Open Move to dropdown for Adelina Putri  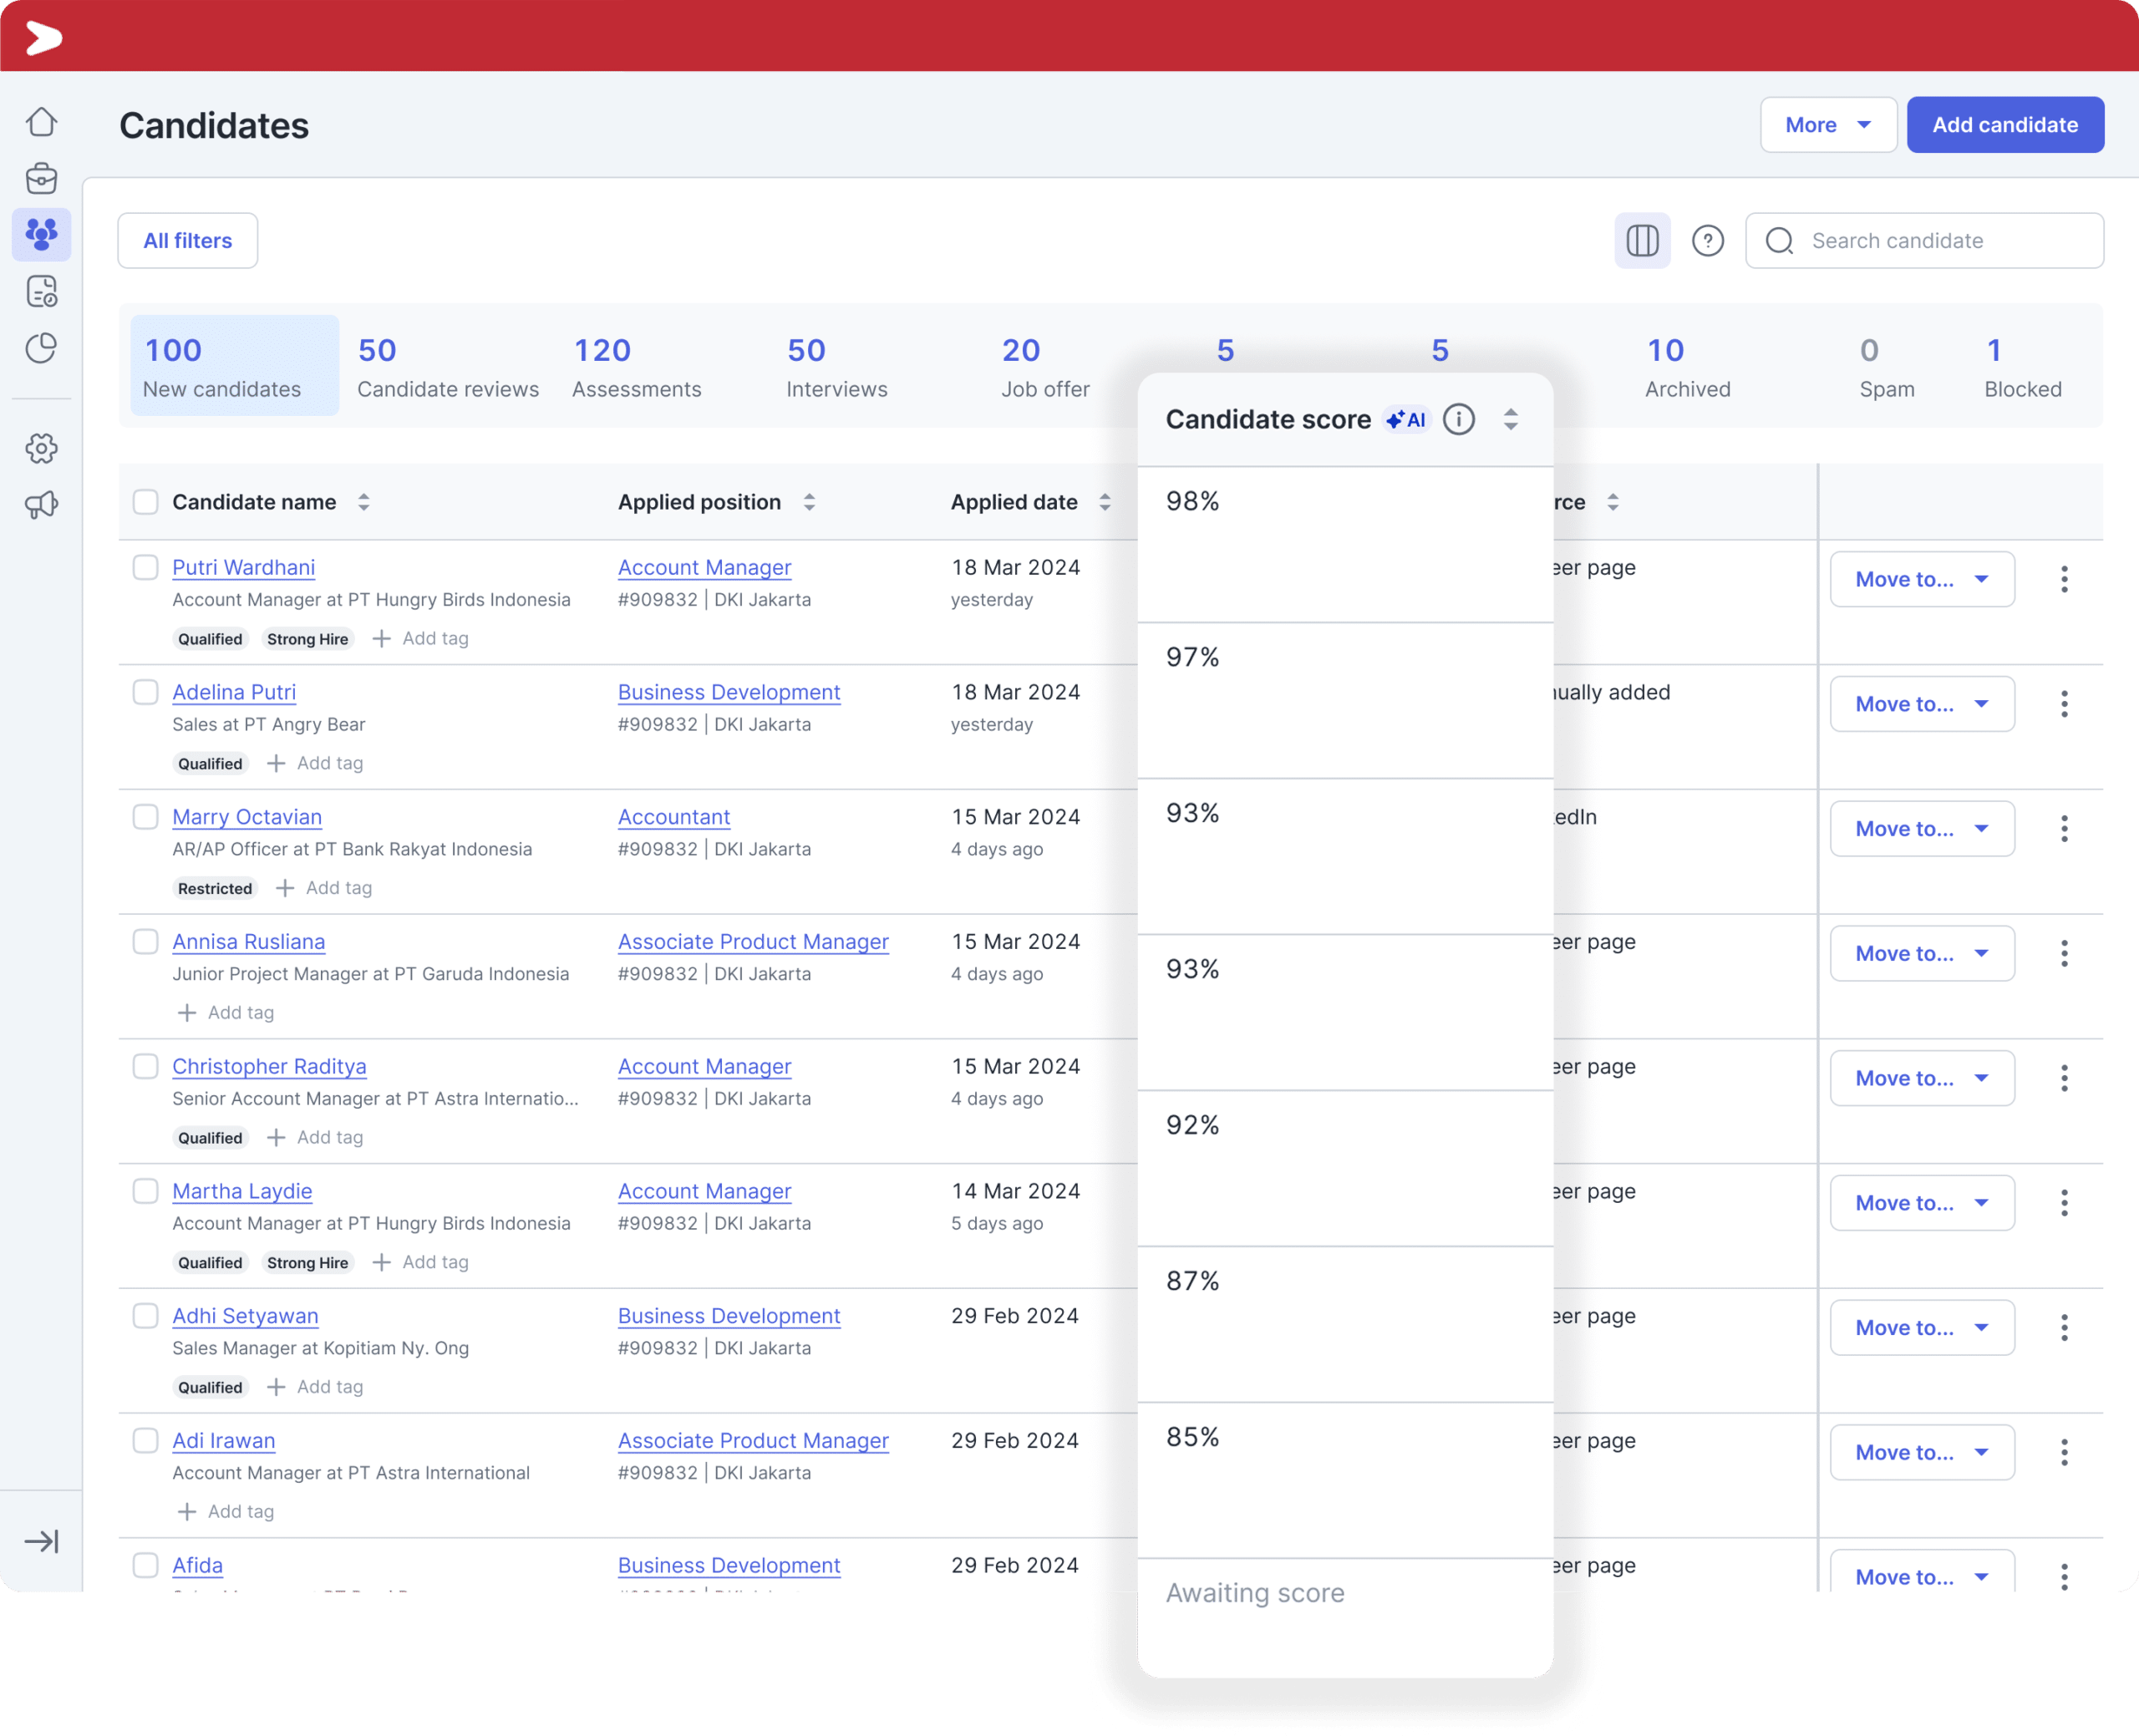point(1921,704)
